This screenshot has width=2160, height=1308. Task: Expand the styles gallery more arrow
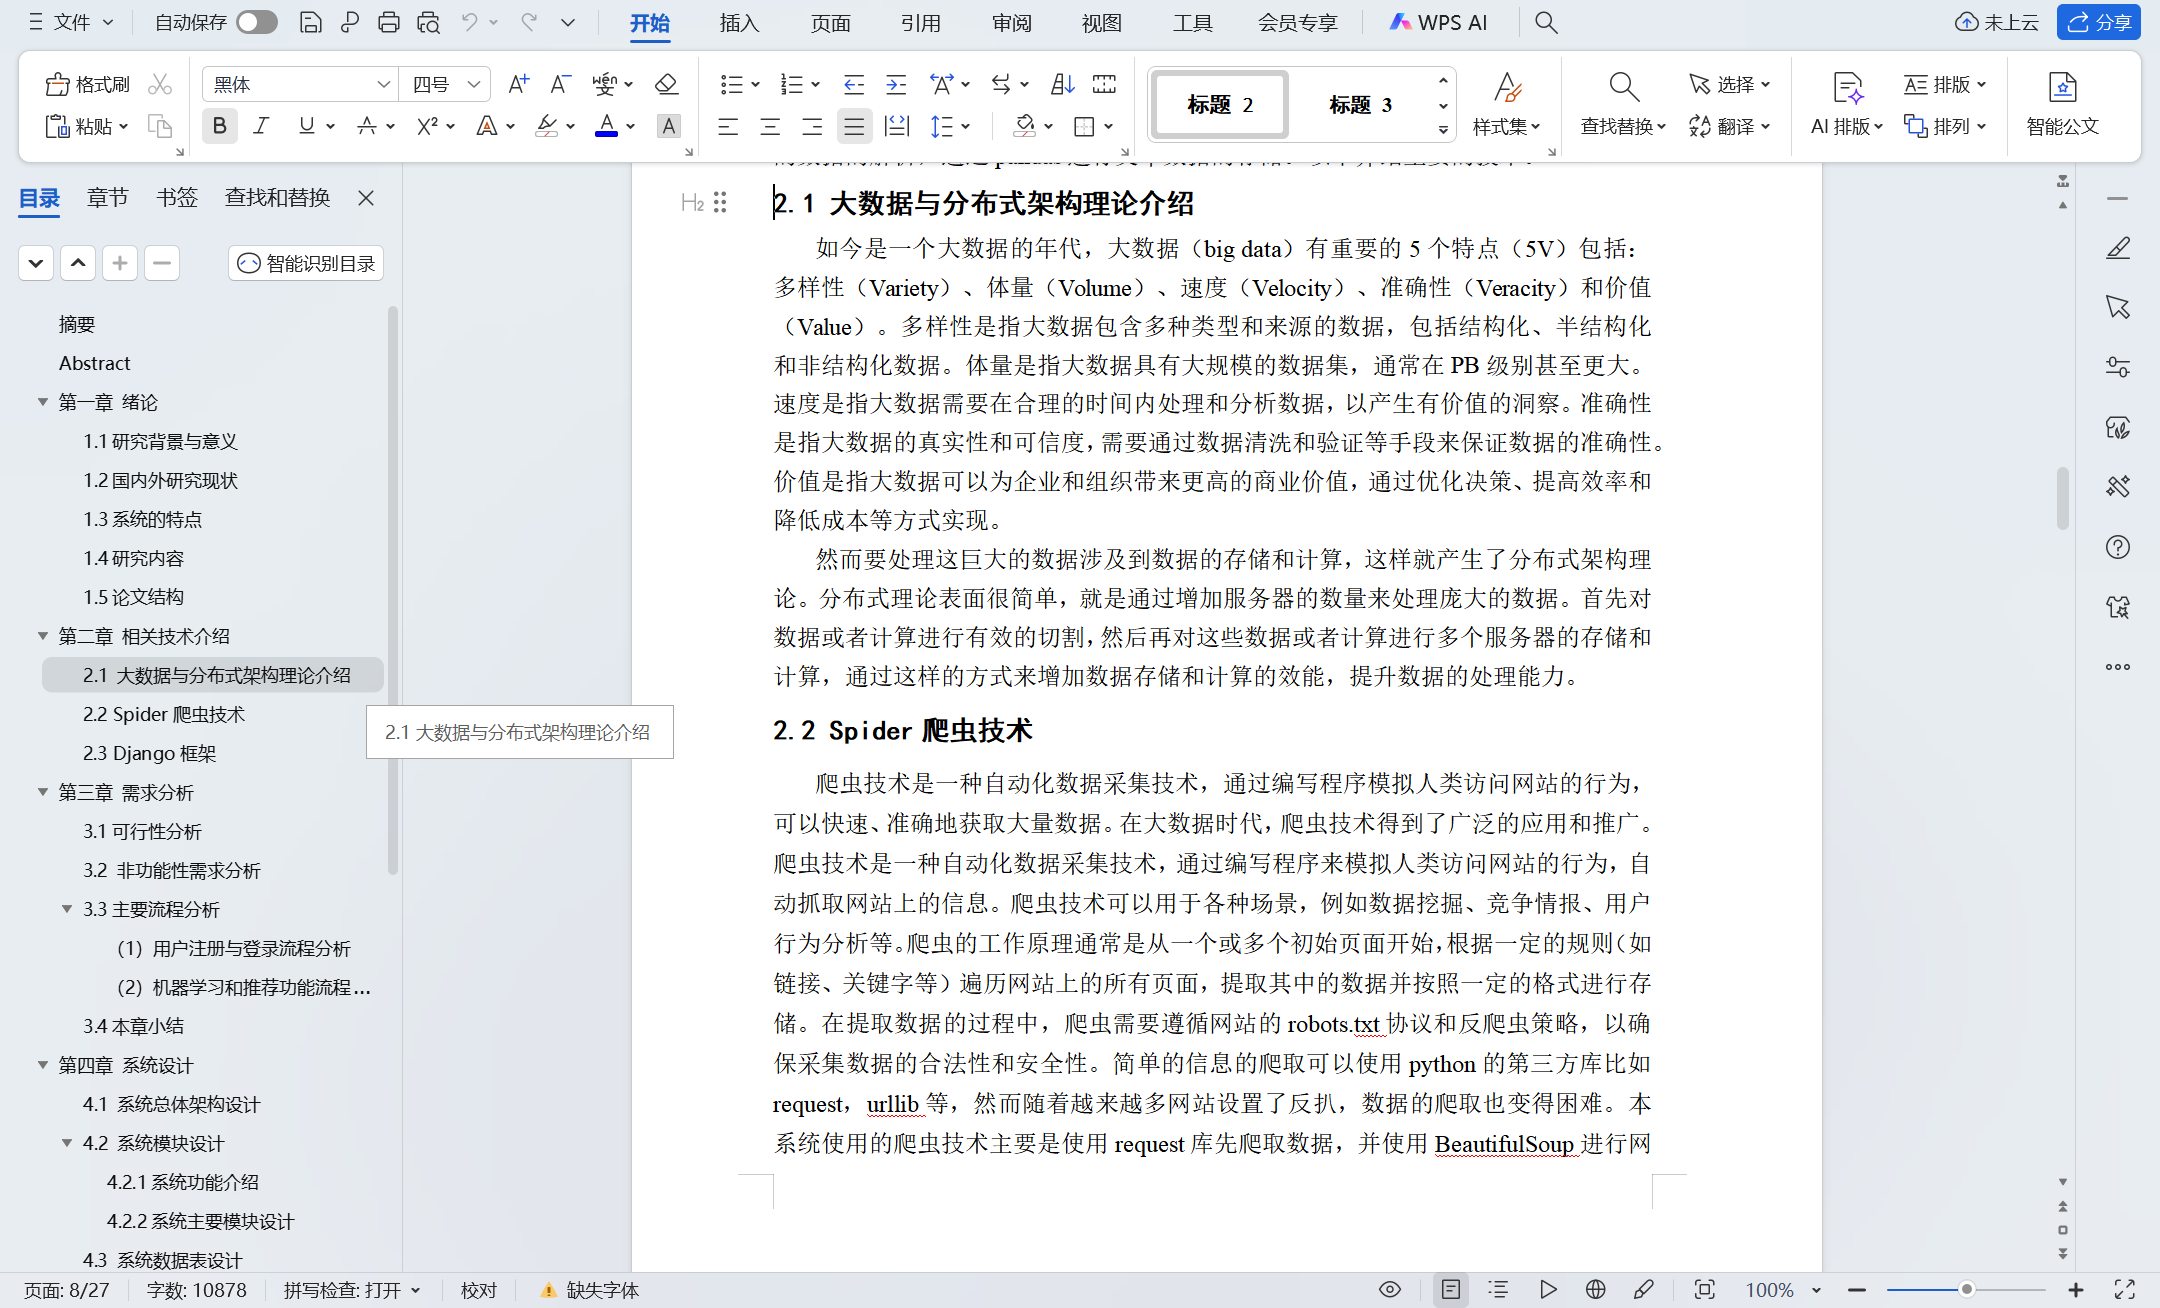[x=1443, y=130]
